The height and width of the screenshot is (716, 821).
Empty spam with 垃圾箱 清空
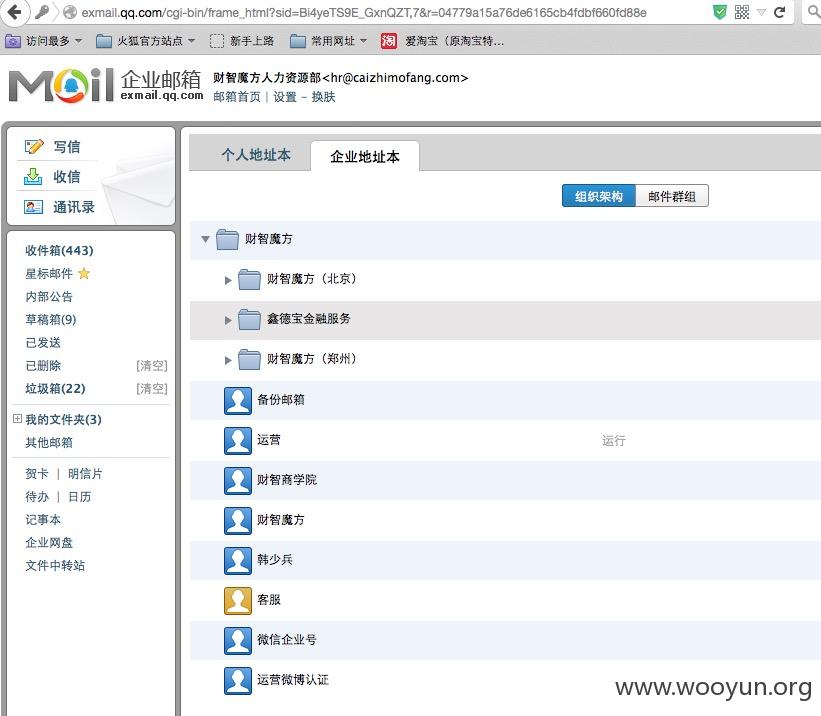click(152, 389)
